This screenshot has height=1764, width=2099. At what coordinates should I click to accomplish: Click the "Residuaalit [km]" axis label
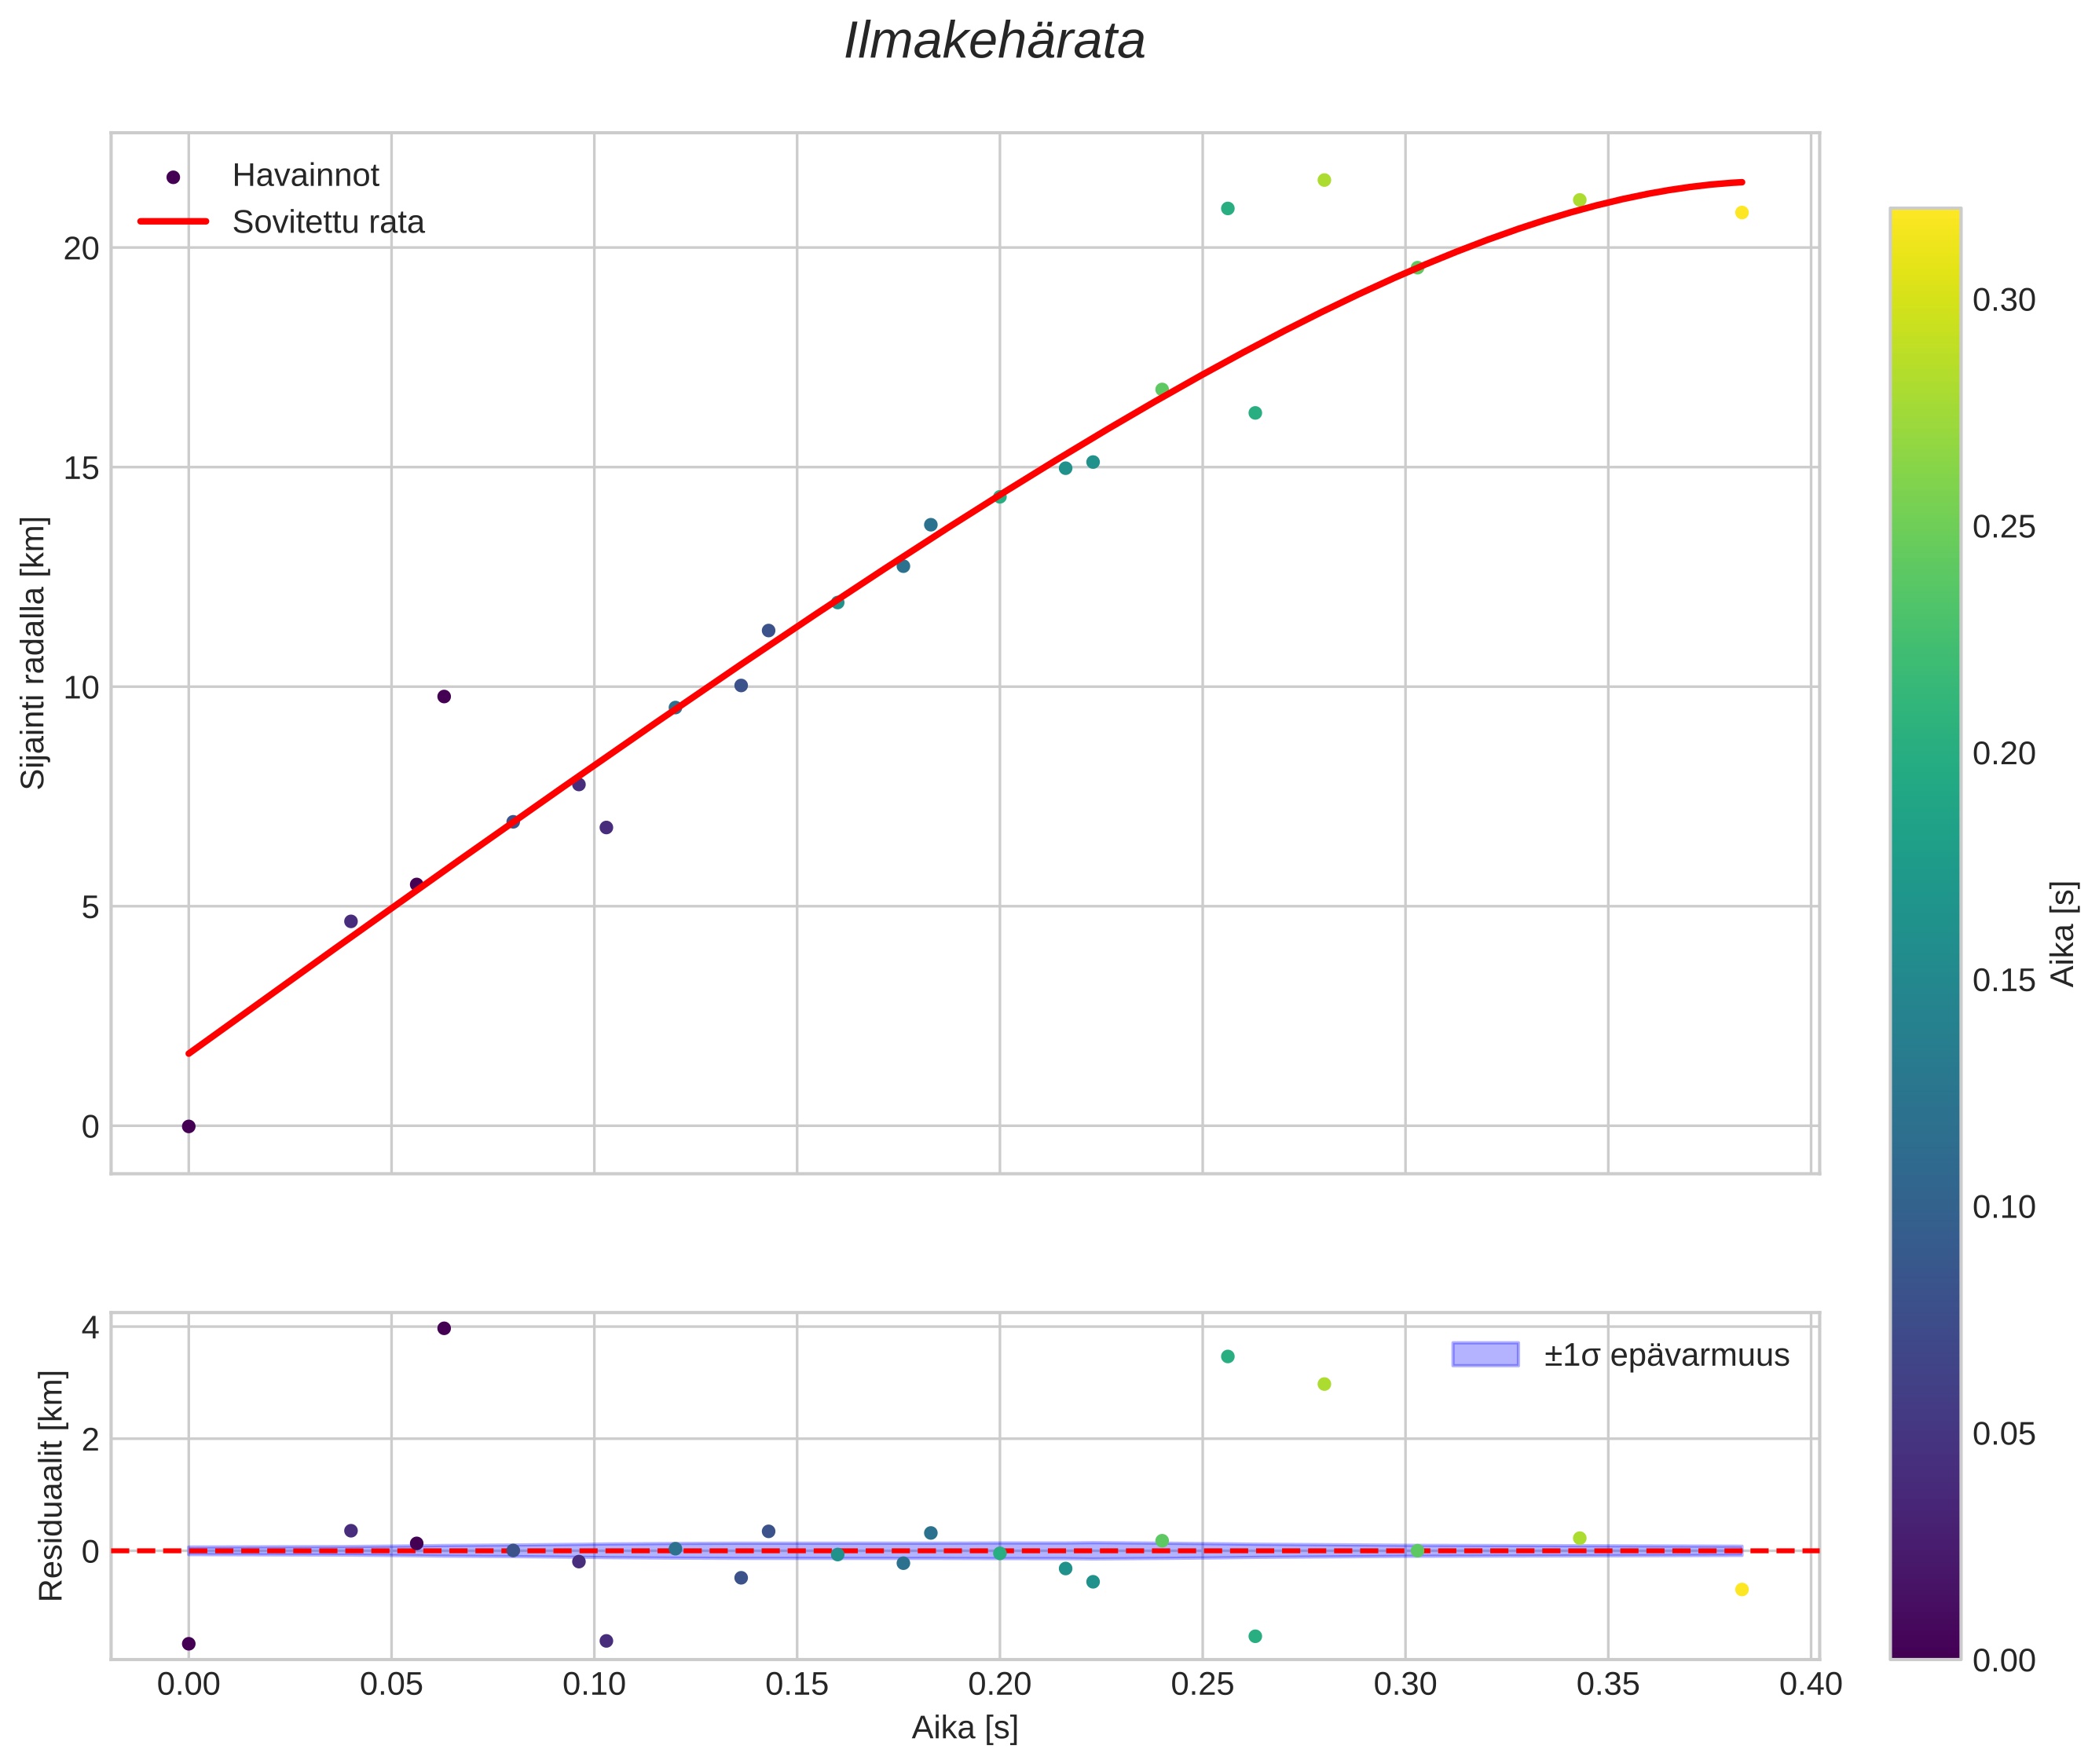click(x=51, y=1485)
